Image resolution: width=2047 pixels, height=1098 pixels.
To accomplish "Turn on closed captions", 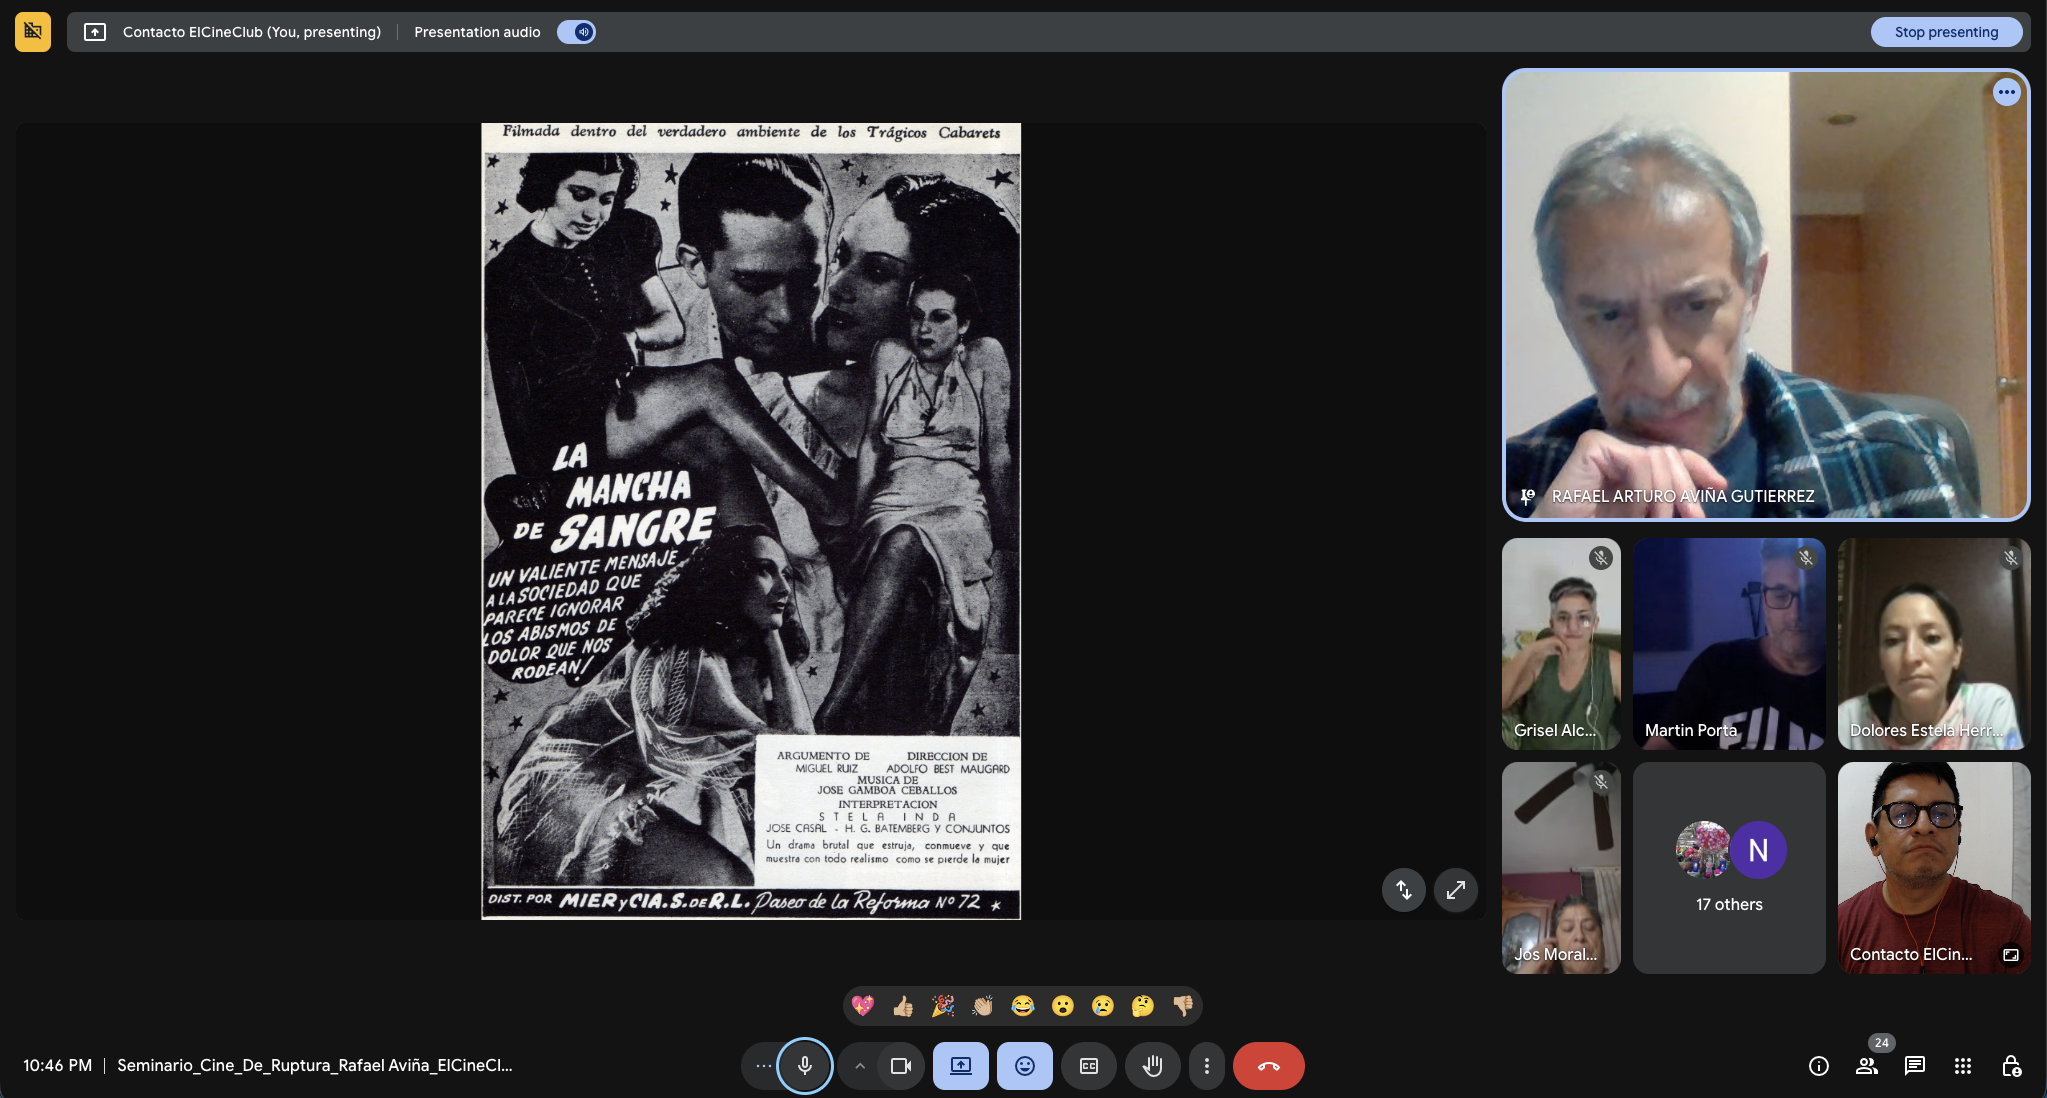I will pos(1088,1065).
